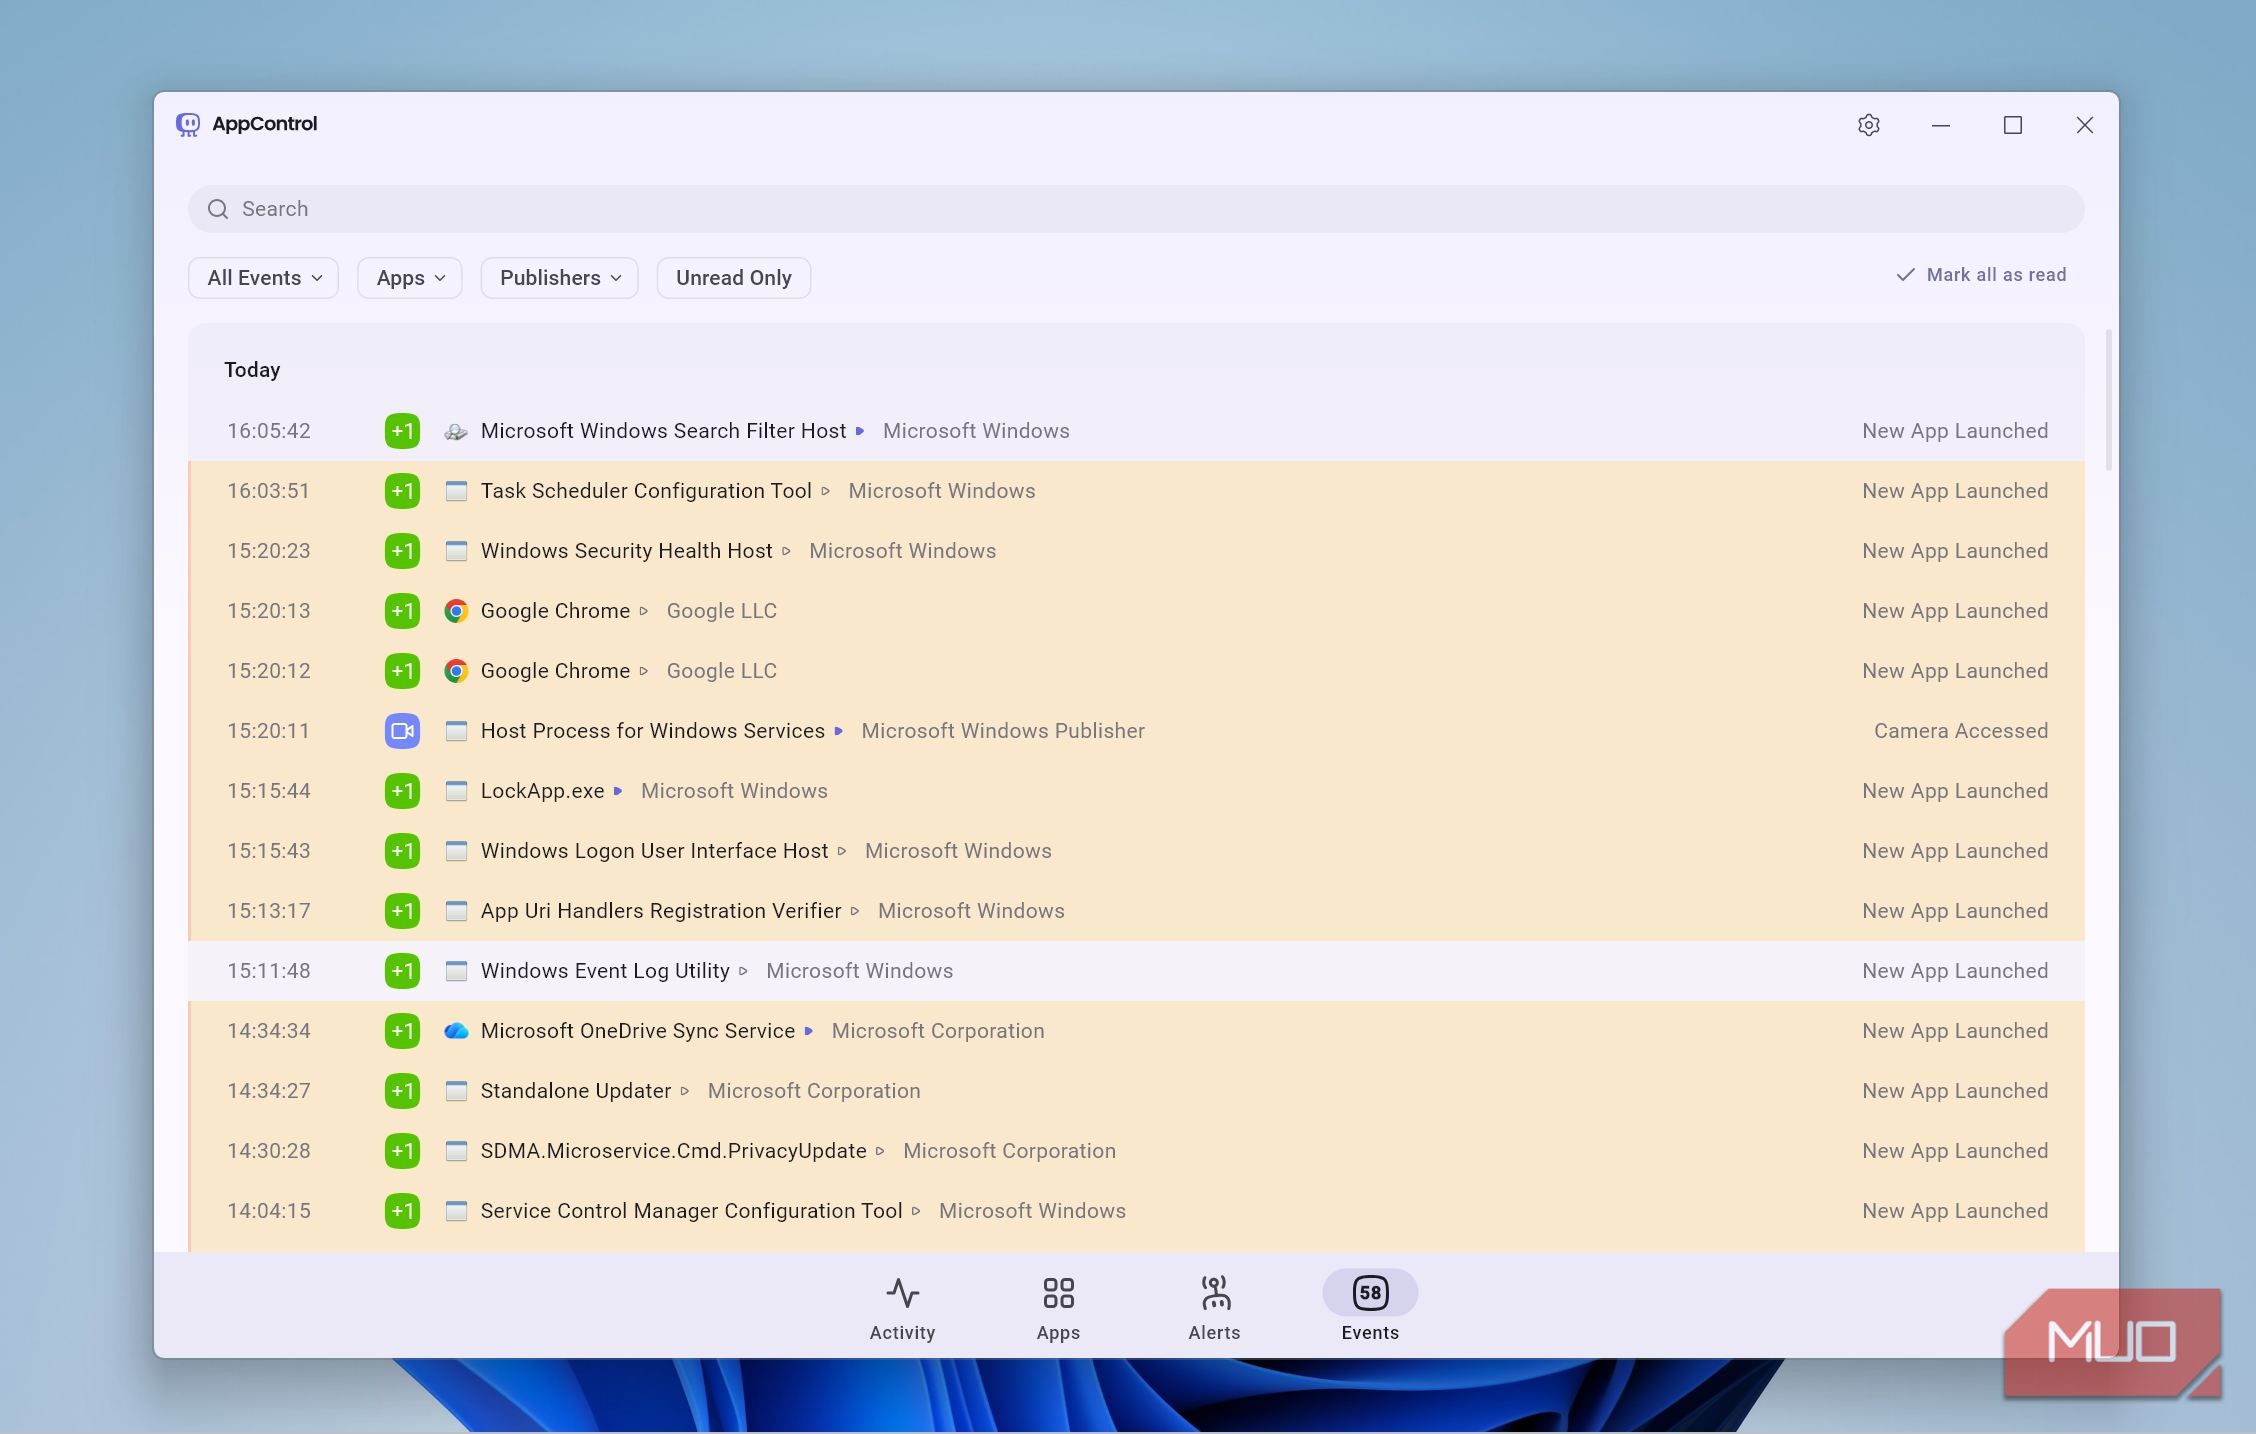Image resolution: width=2256 pixels, height=1434 pixels.
Task: Click the search magnifier icon
Action: (218, 209)
